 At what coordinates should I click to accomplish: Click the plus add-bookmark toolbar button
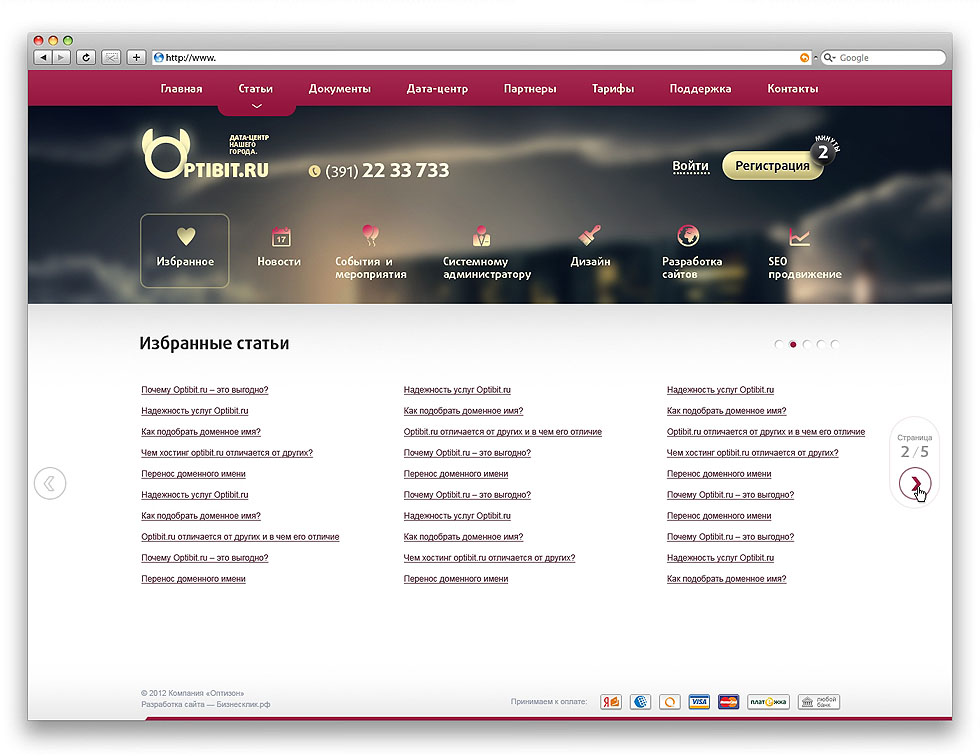[136, 57]
